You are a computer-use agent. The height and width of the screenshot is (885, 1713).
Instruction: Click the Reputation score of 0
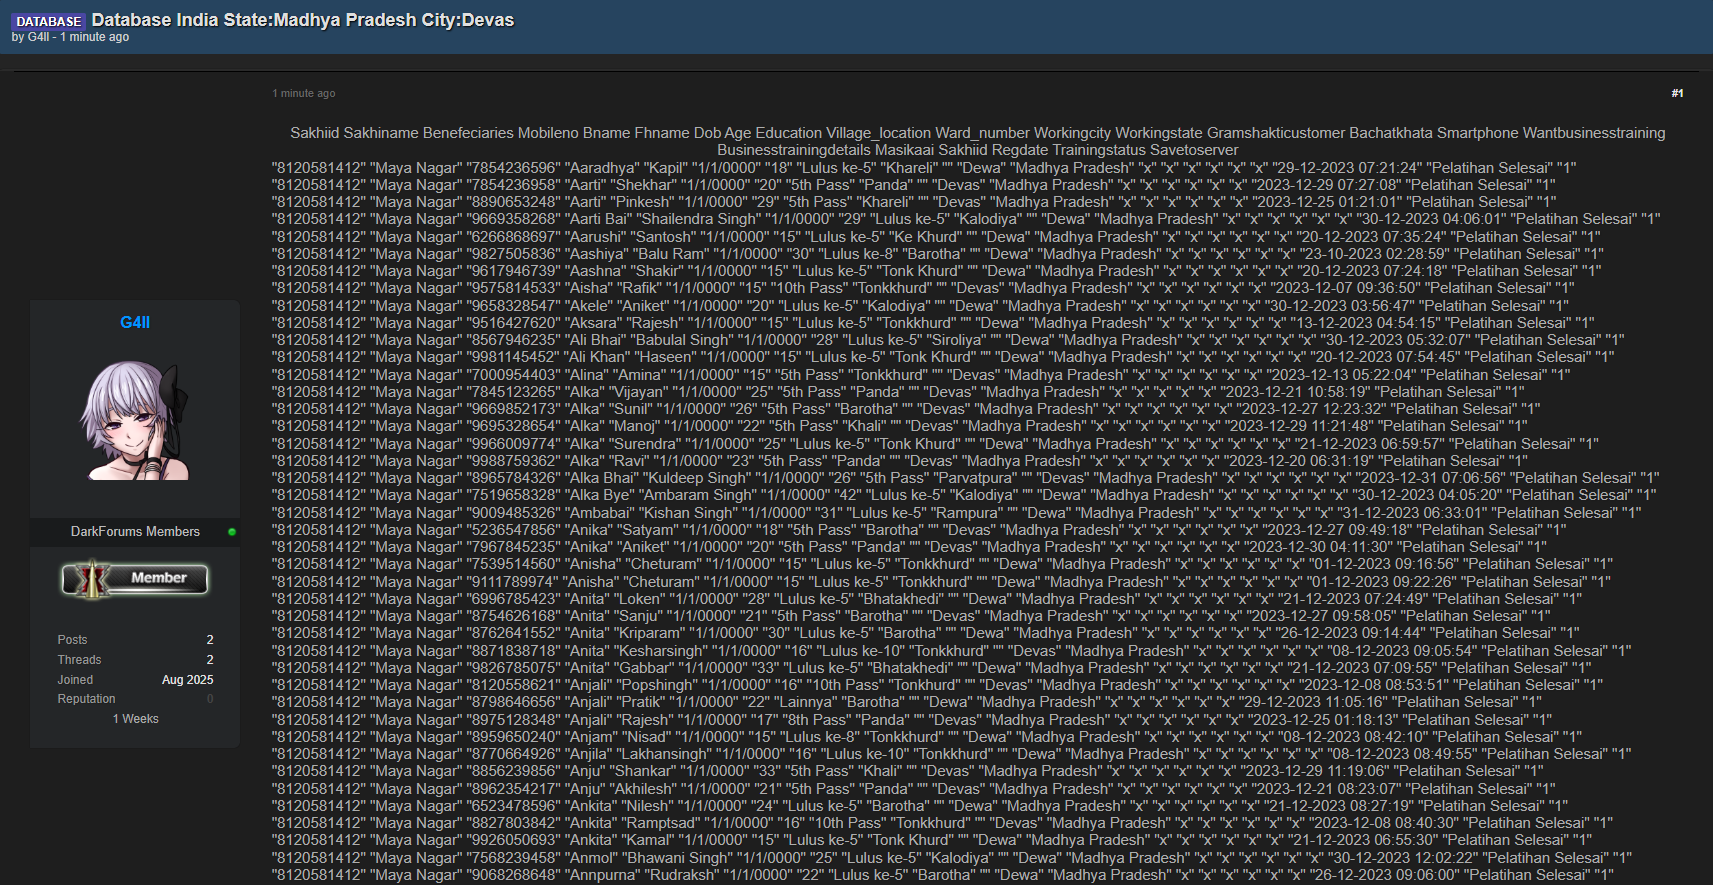point(210,699)
